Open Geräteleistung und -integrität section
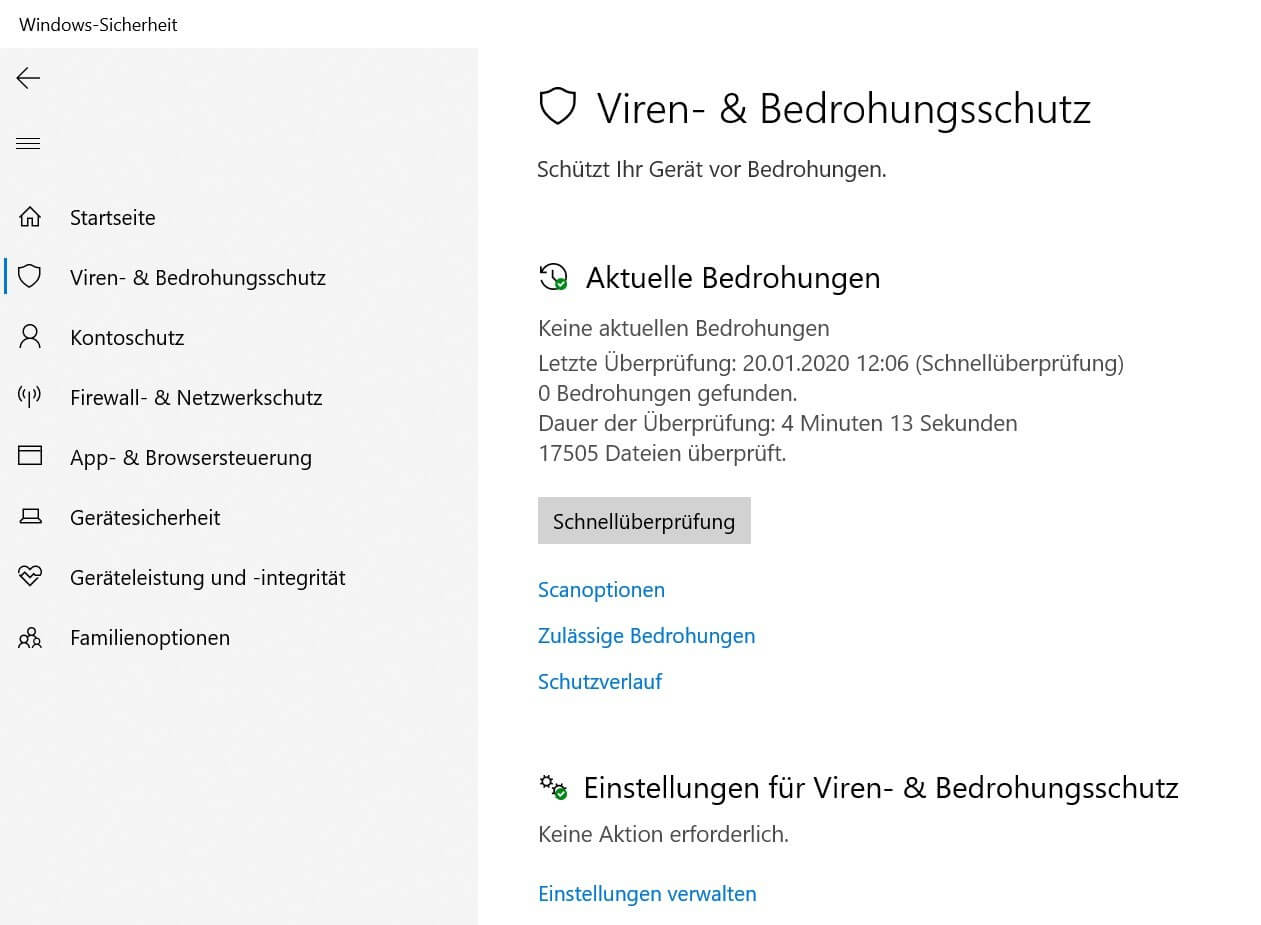The width and height of the screenshot is (1261, 925). pos(207,578)
